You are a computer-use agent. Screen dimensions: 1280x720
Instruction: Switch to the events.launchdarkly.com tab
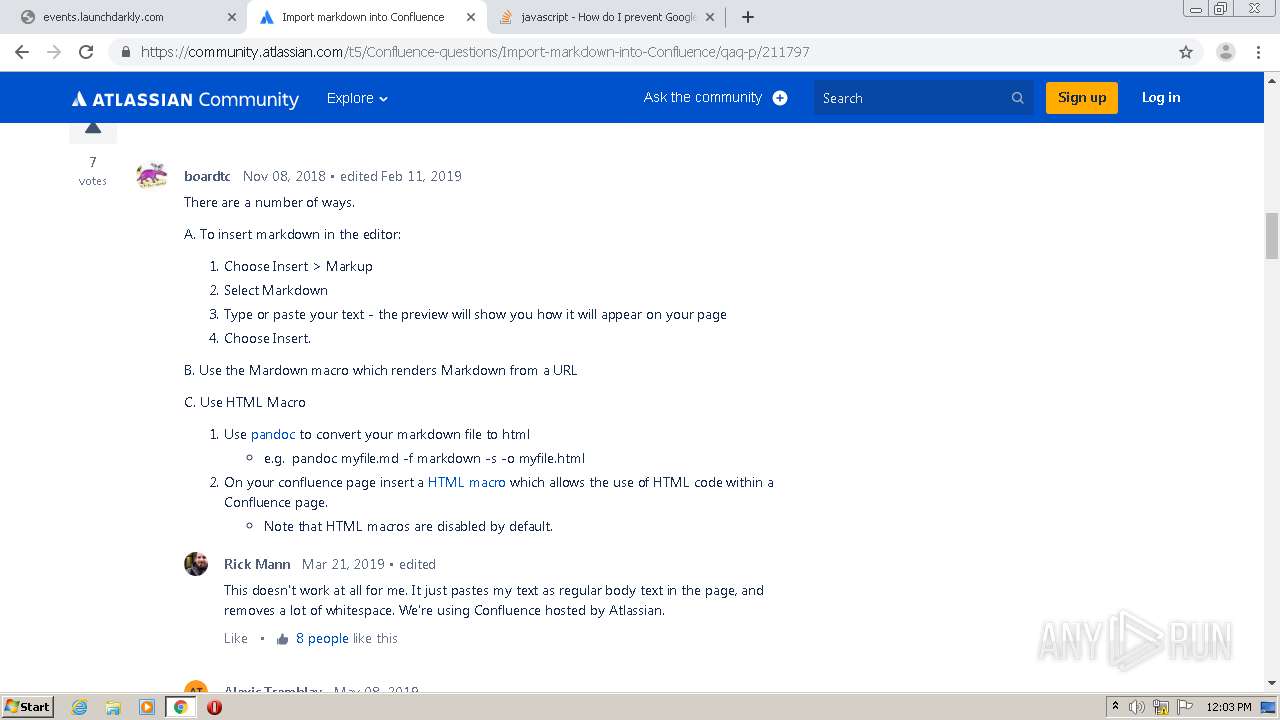click(x=126, y=17)
